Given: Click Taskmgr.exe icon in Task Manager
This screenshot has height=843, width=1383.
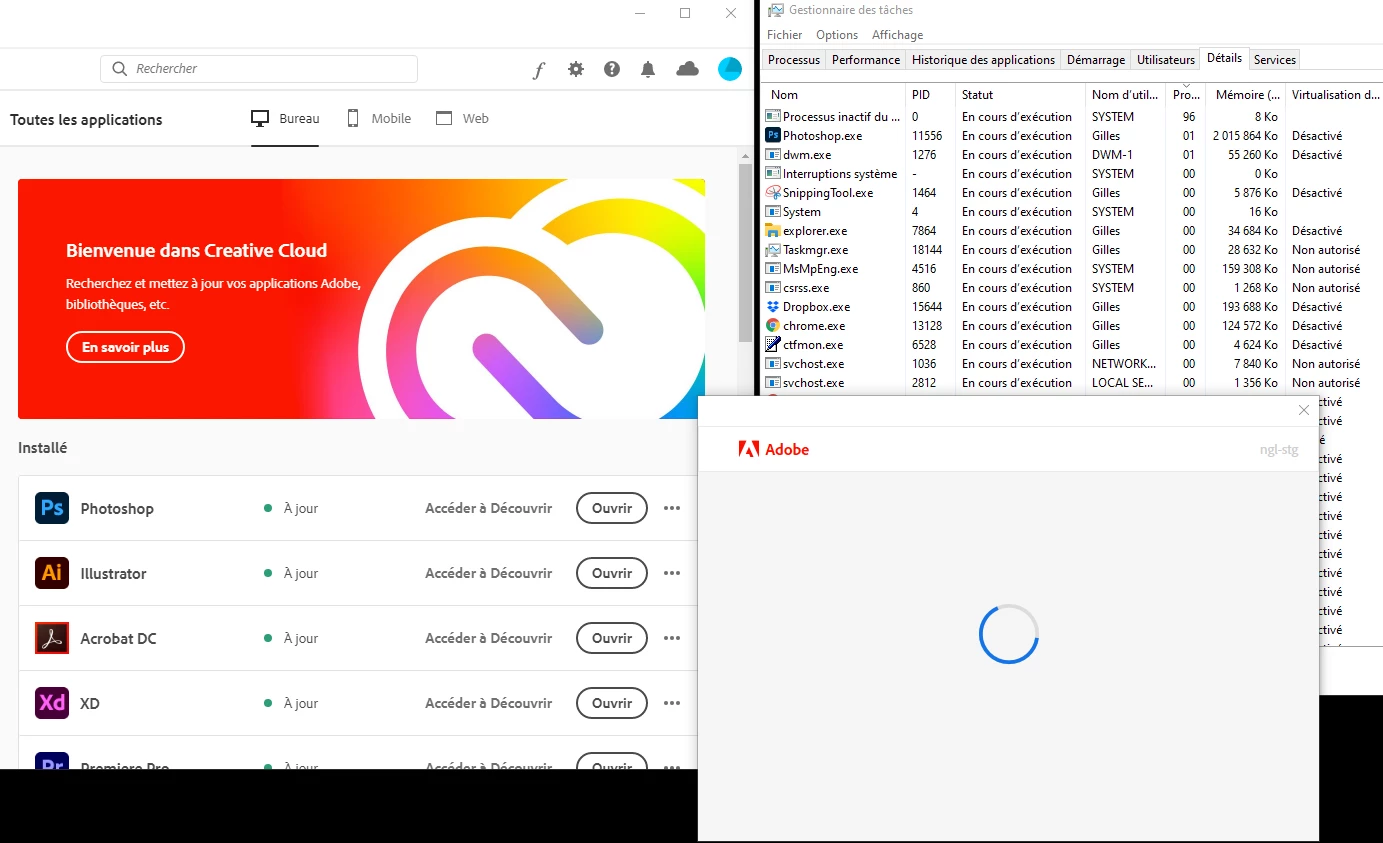Looking at the screenshot, I should (x=772, y=249).
